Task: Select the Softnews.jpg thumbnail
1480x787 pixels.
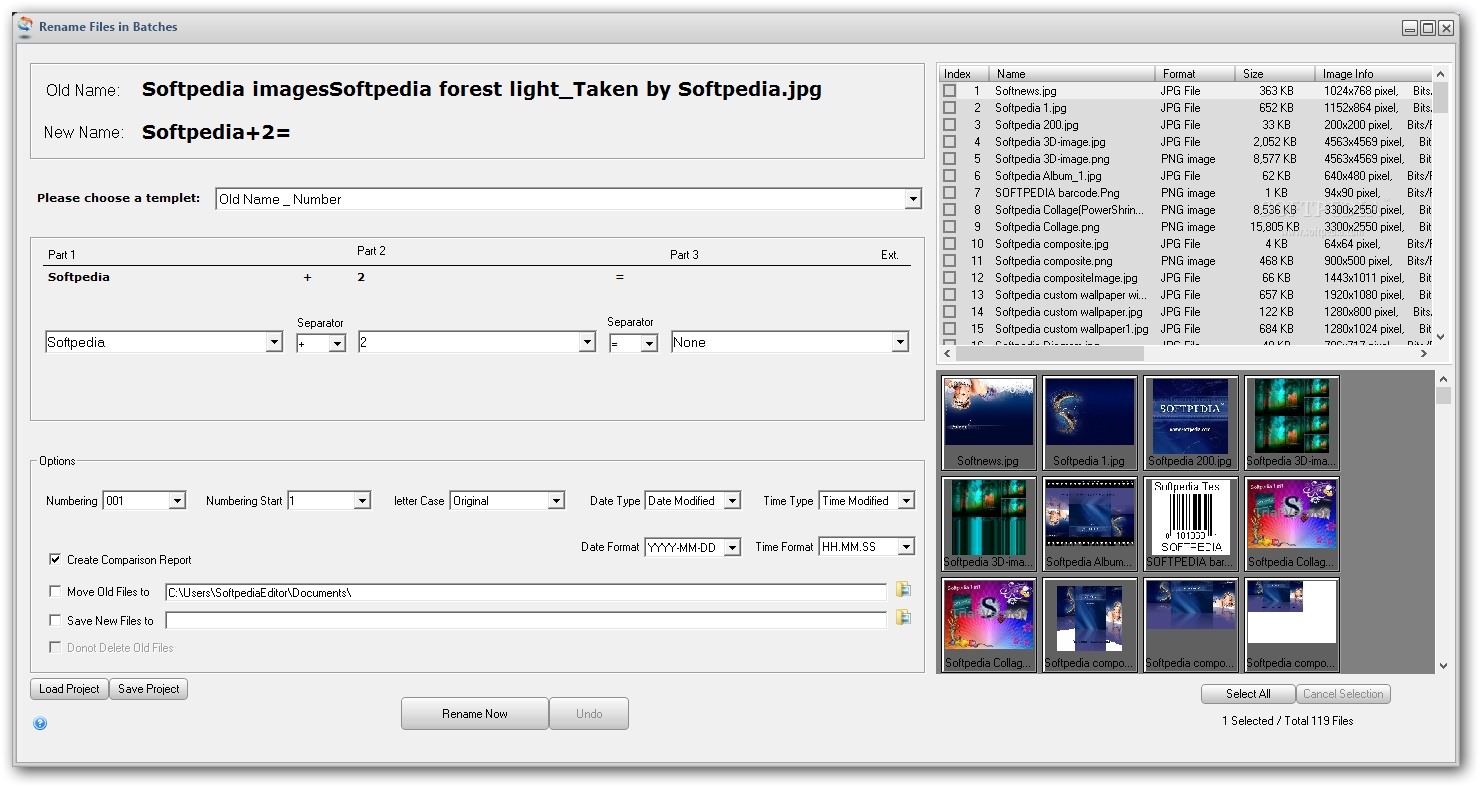Action: 989,423
